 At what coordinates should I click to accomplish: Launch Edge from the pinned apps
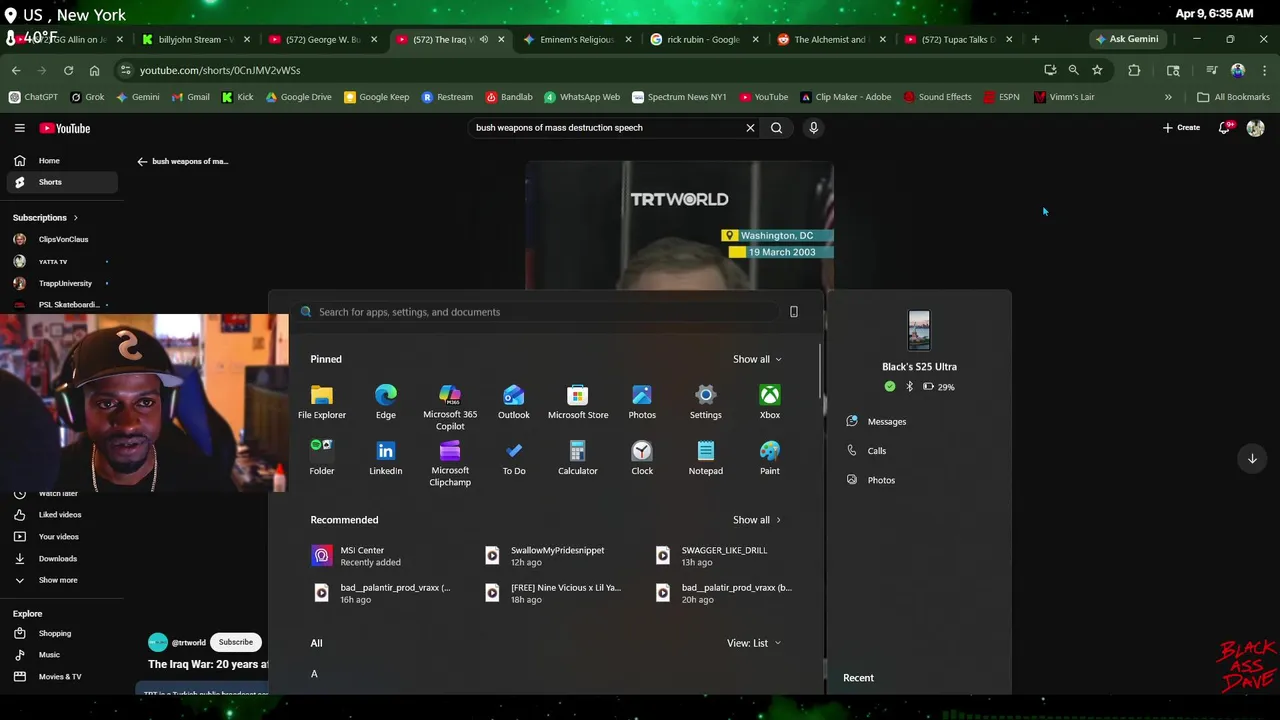tap(386, 402)
